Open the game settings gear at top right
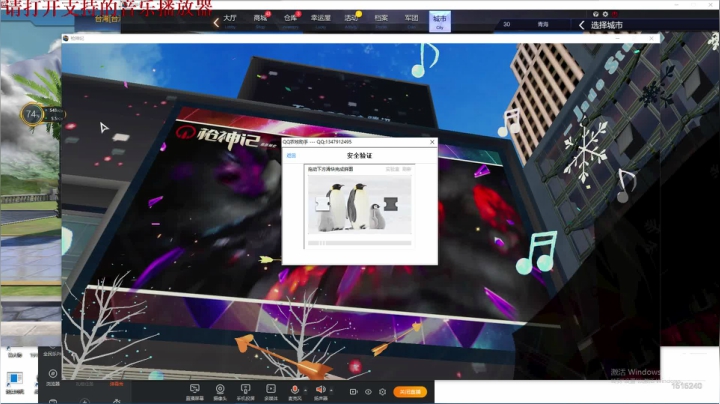Viewport: 720px width, 404px height. click(605, 14)
